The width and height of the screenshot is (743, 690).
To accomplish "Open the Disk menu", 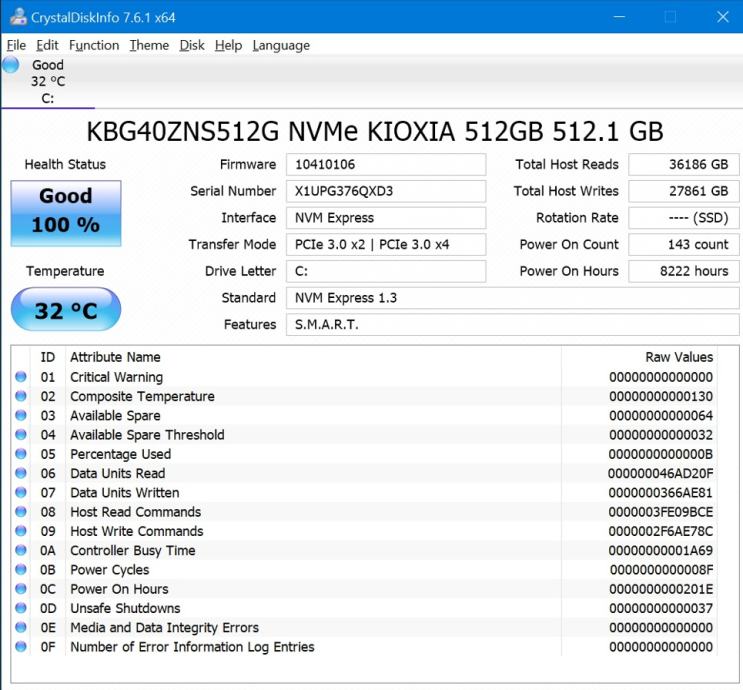I will tap(192, 45).
